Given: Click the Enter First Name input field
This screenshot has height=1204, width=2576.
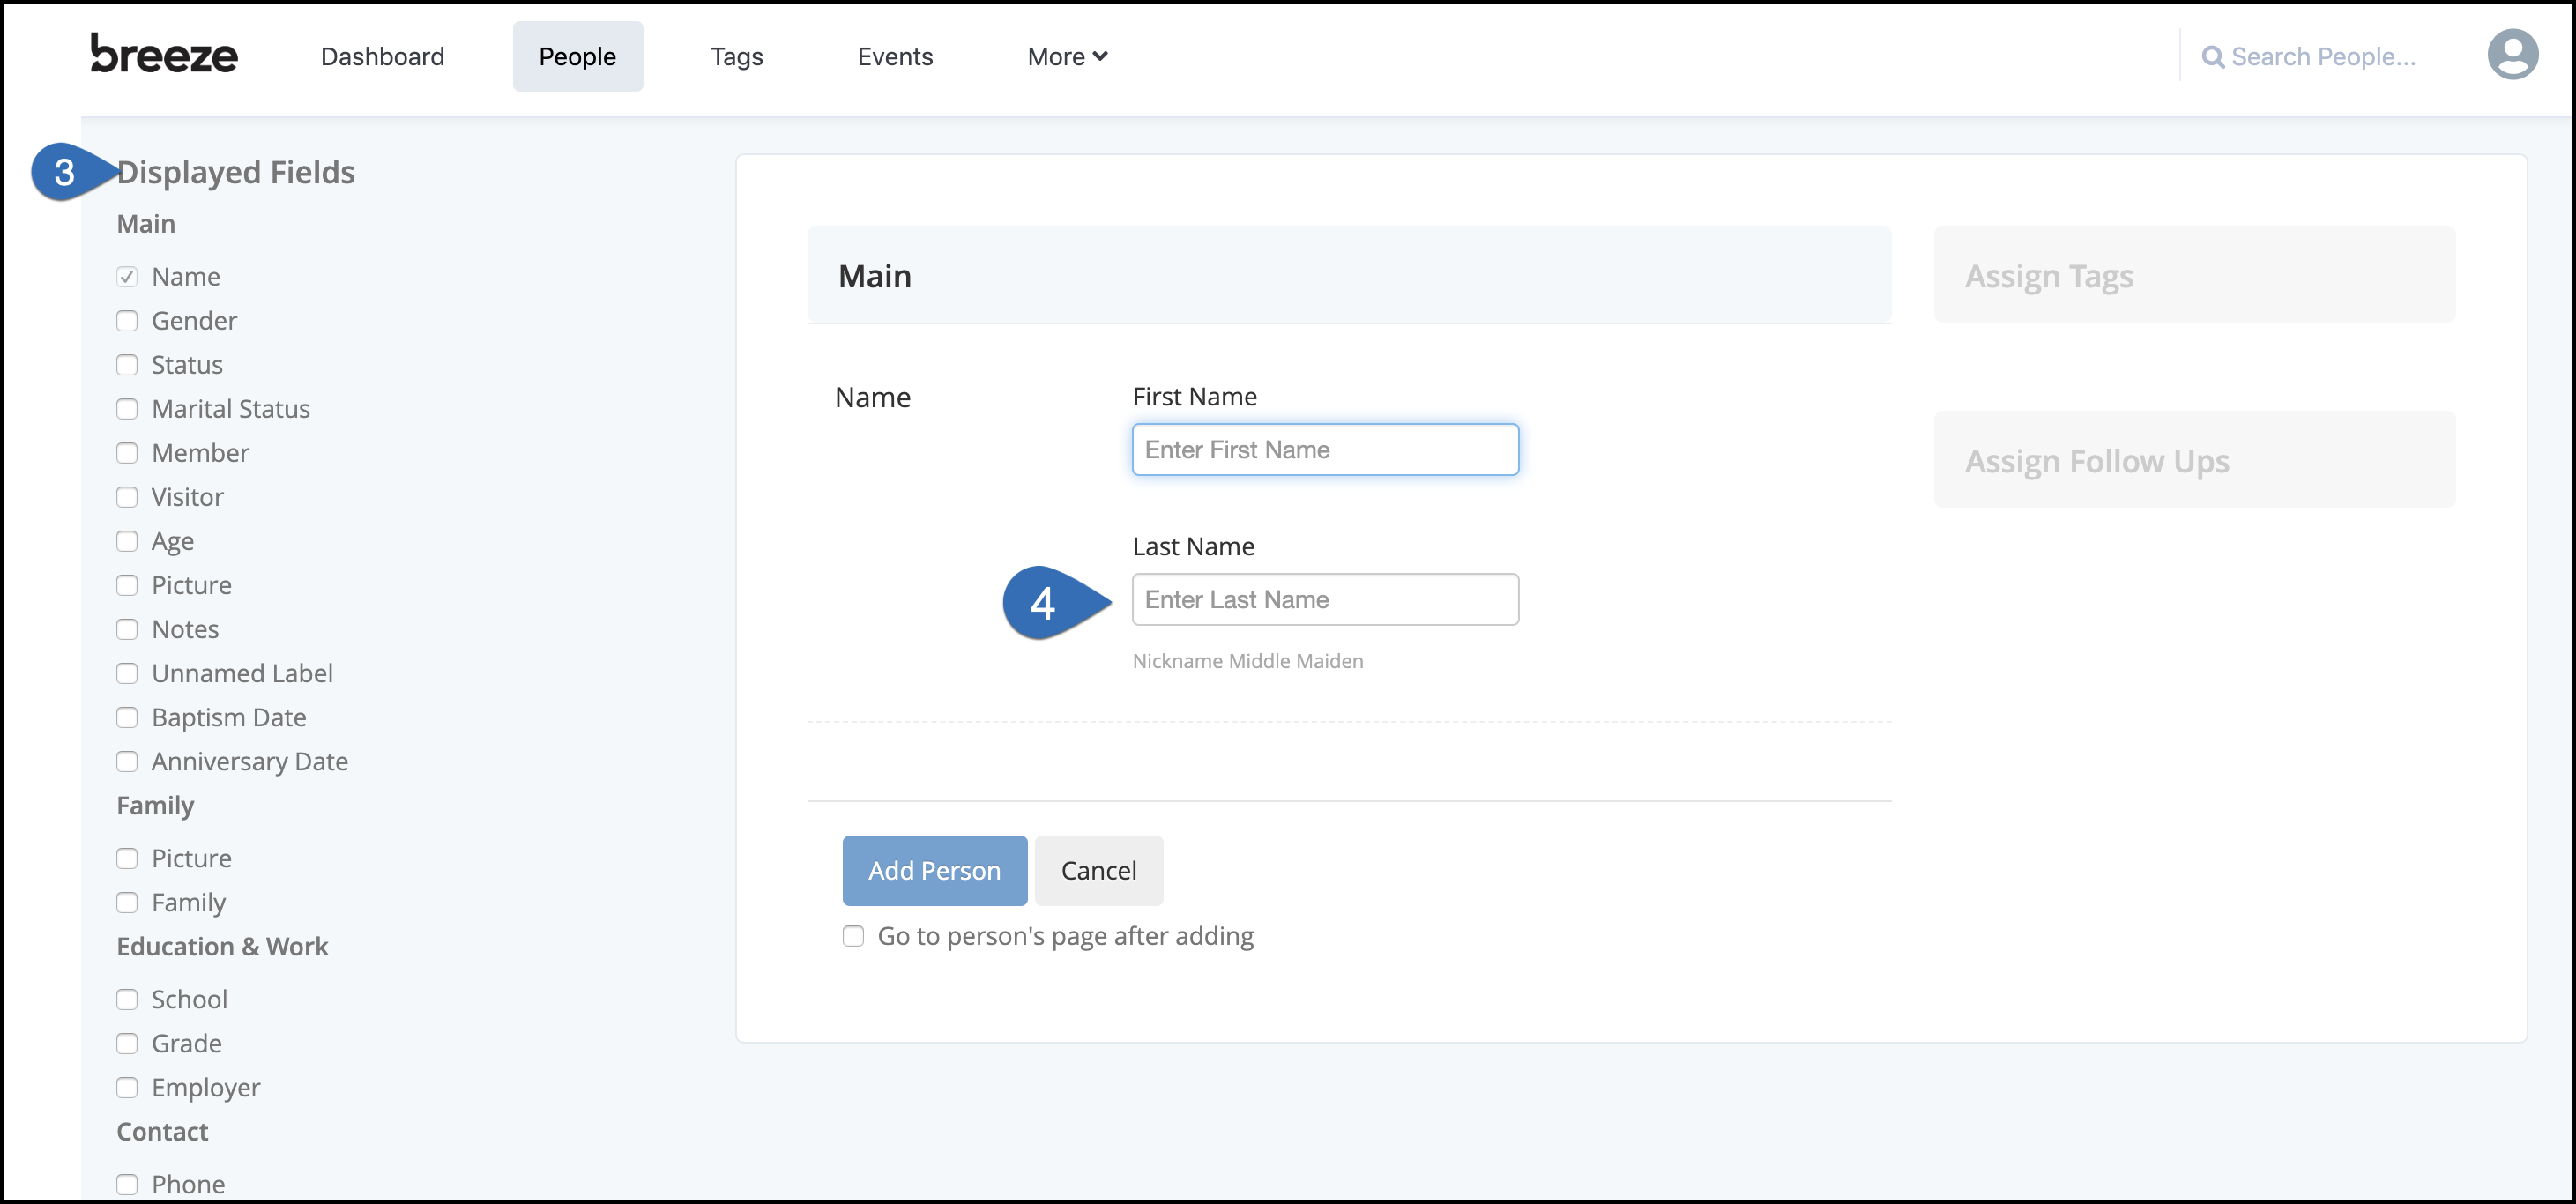Looking at the screenshot, I should 1324,449.
